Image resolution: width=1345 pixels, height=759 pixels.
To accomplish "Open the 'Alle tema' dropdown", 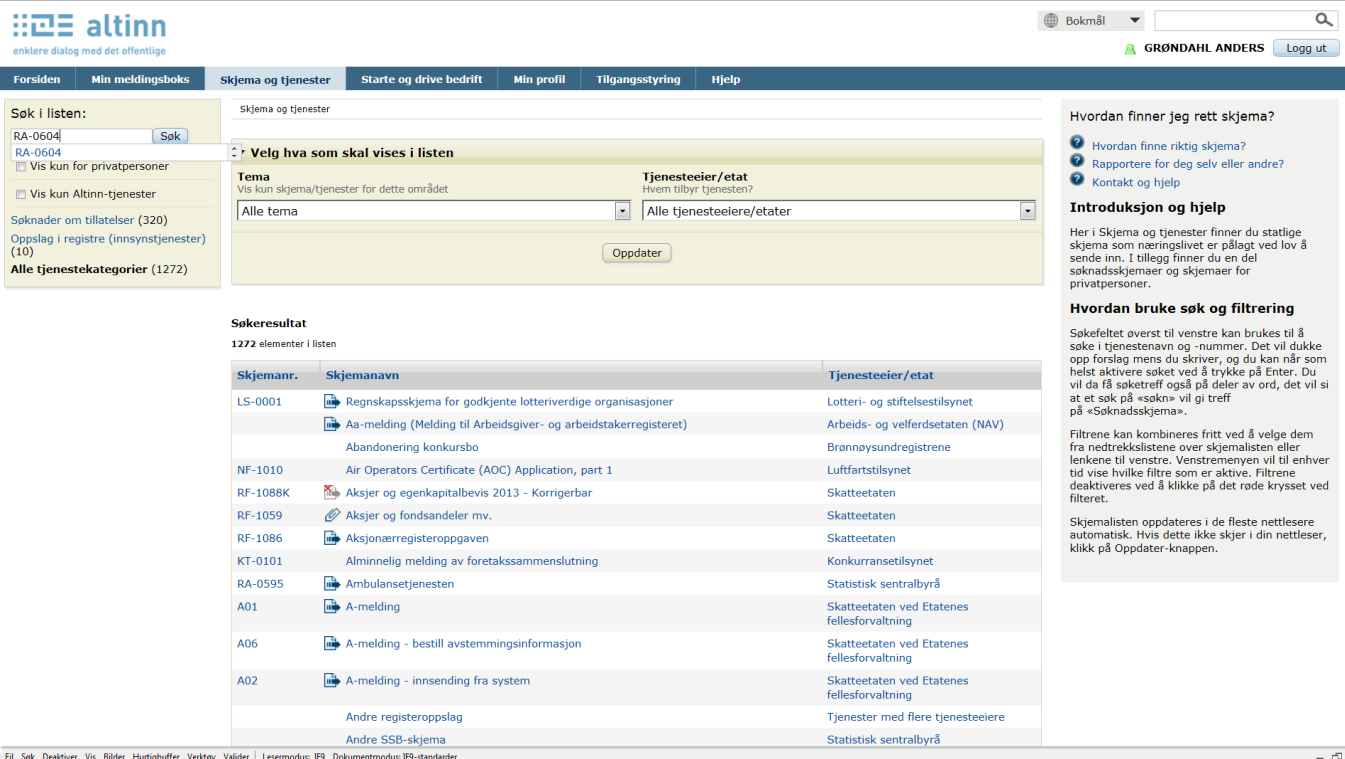I will click(x=434, y=211).
